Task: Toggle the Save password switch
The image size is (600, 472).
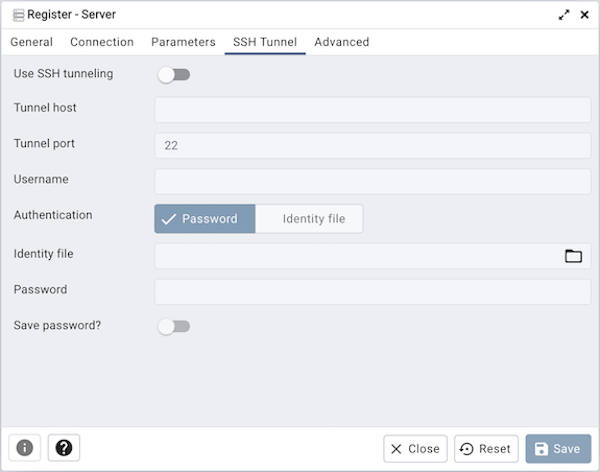Action: tap(174, 326)
